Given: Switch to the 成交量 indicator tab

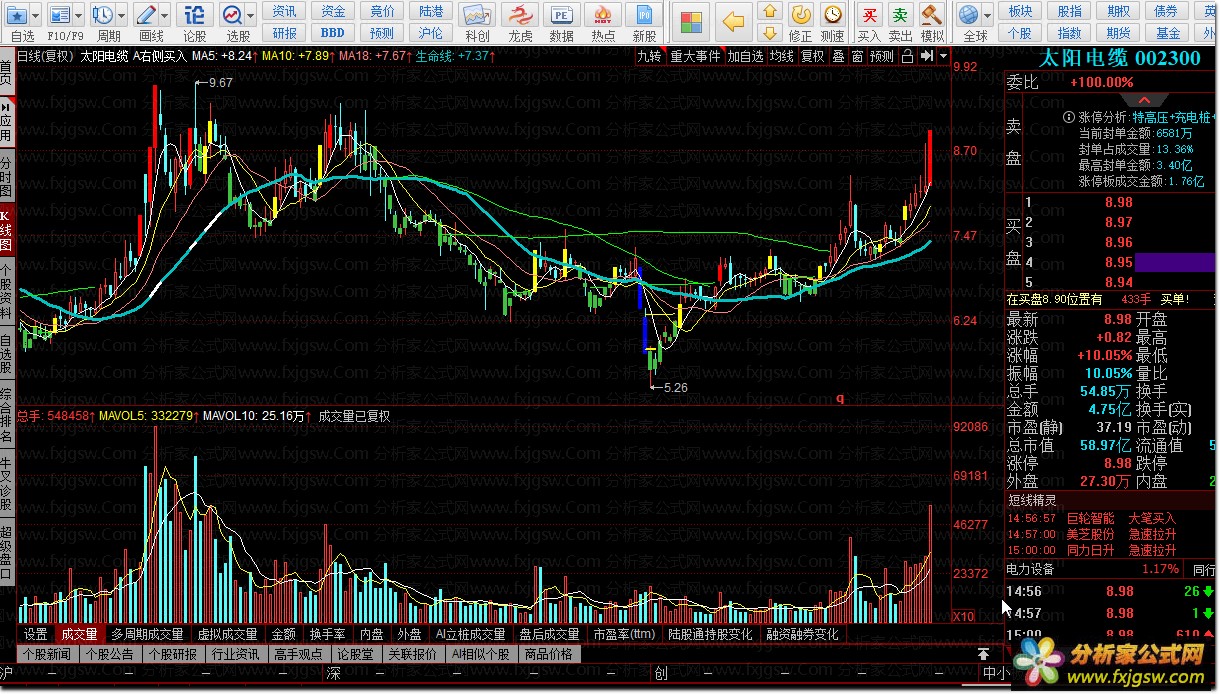Looking at the screenshot, I should [79, 634].
